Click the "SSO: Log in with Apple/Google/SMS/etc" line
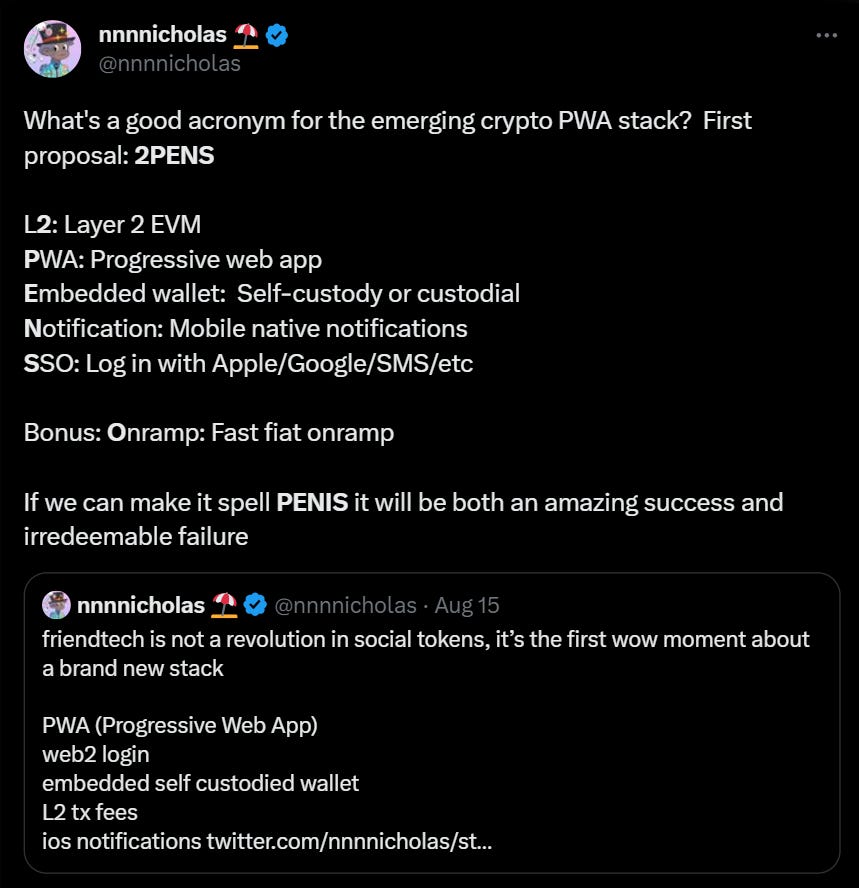859x888 pixels. pyautogui.click(x=248, y=363)
